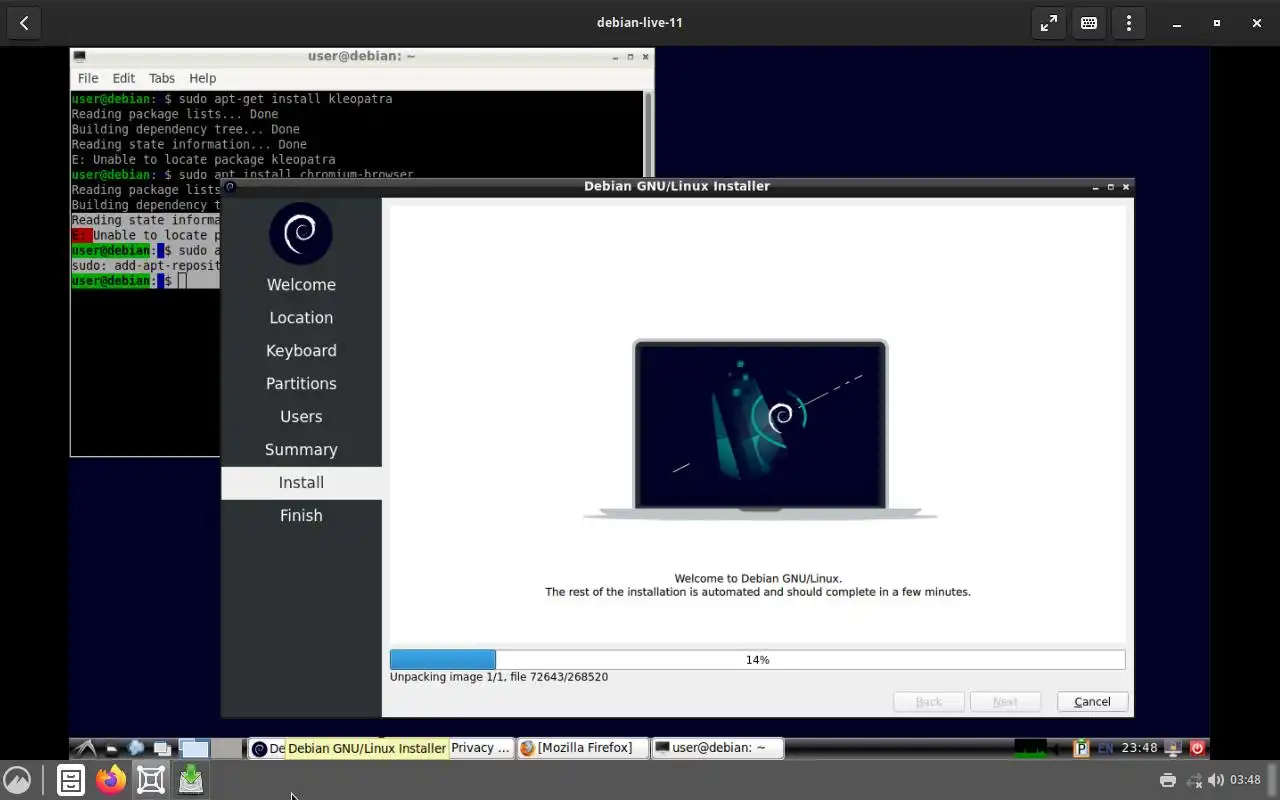The image size is (1280, 800).
Task: Select the Partitions step in installer
Action: coord(301,384)
